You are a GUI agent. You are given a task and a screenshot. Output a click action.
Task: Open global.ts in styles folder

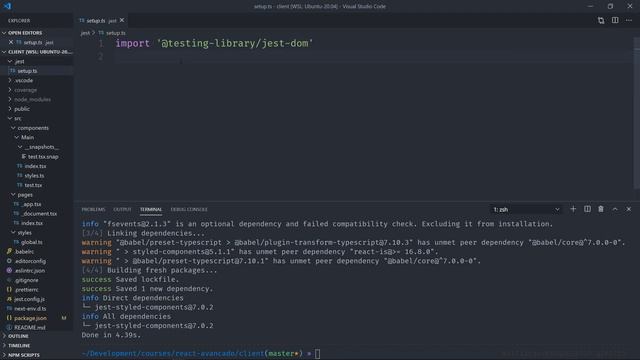click(37, 242)
